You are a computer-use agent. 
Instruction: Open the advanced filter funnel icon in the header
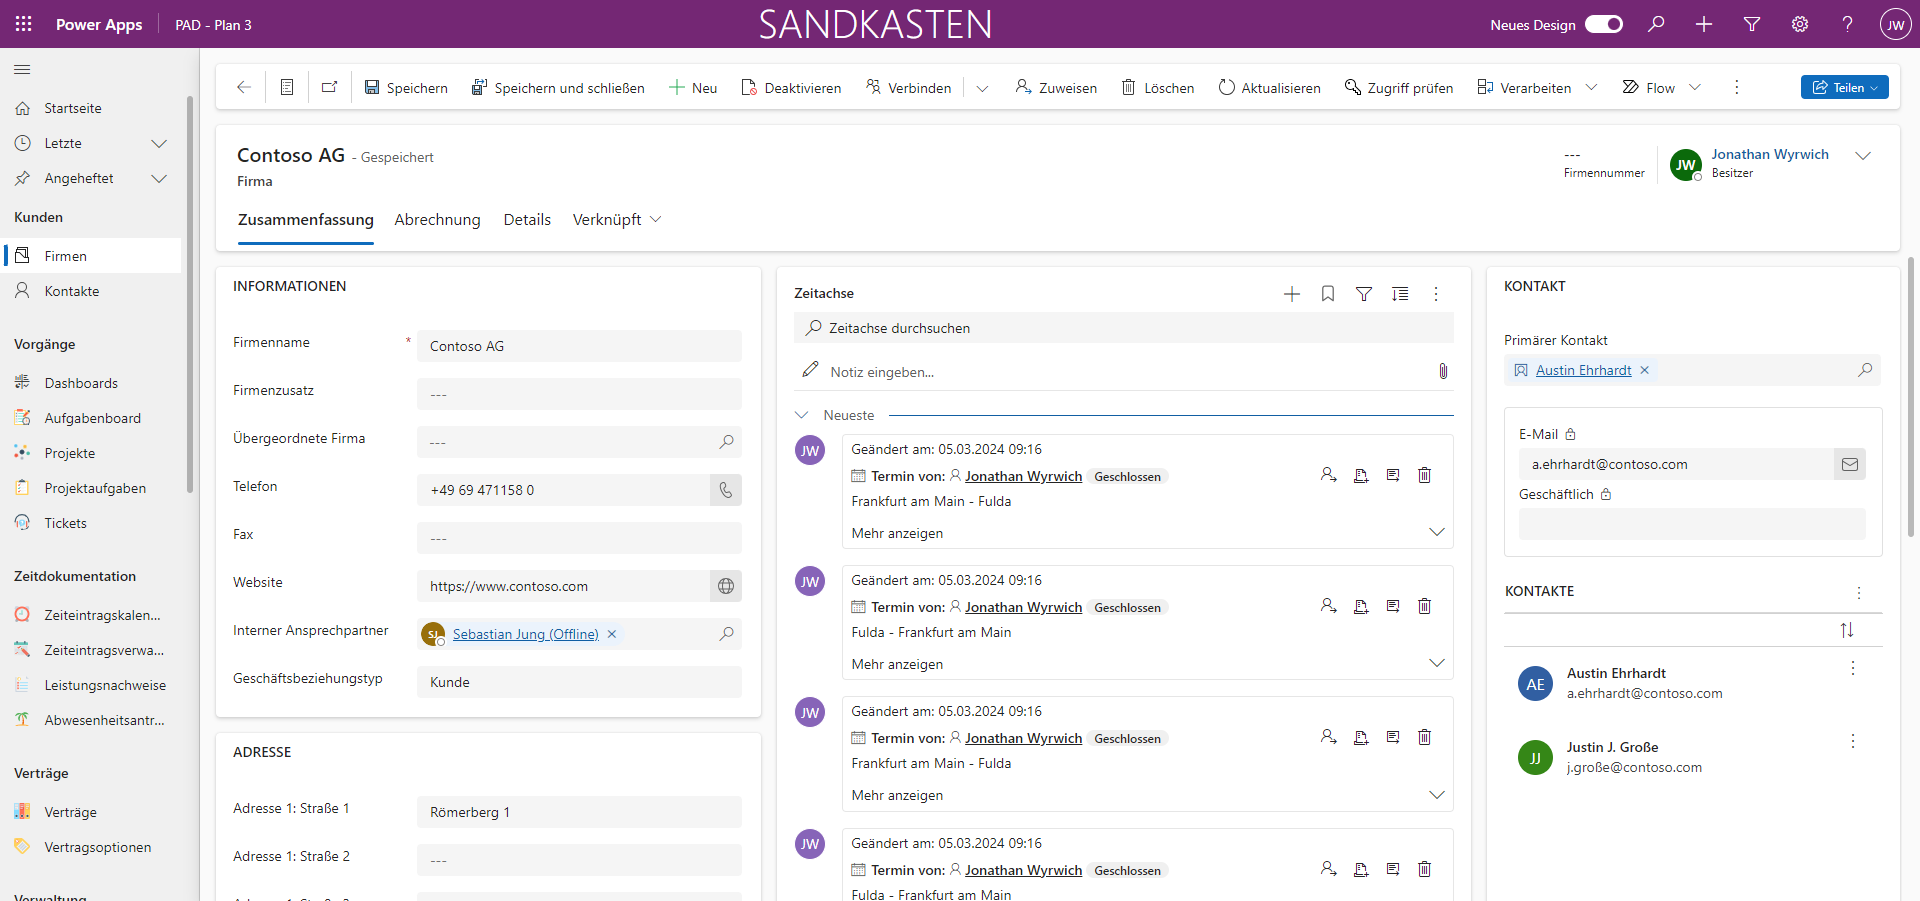click(1752, 24)
